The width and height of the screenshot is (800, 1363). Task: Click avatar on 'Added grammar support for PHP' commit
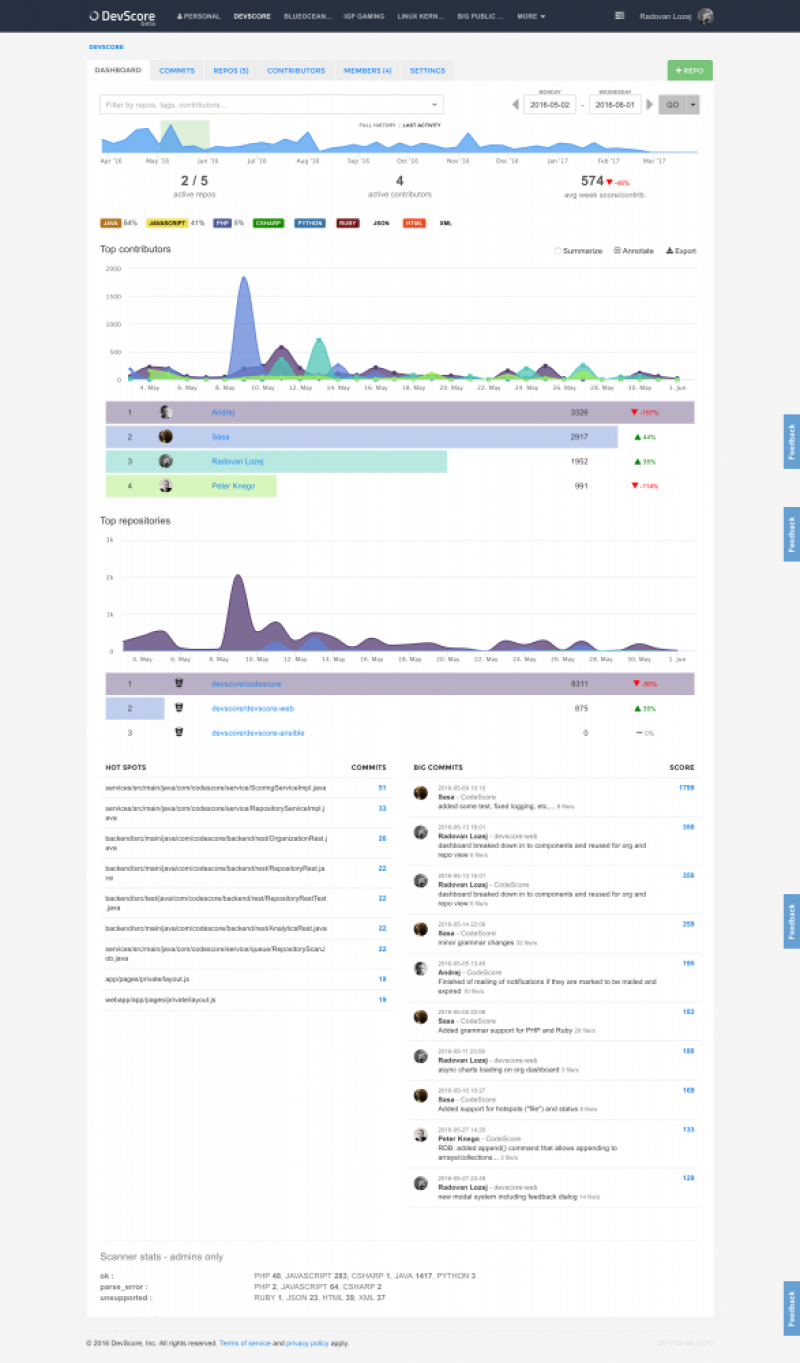point(421,1018)
